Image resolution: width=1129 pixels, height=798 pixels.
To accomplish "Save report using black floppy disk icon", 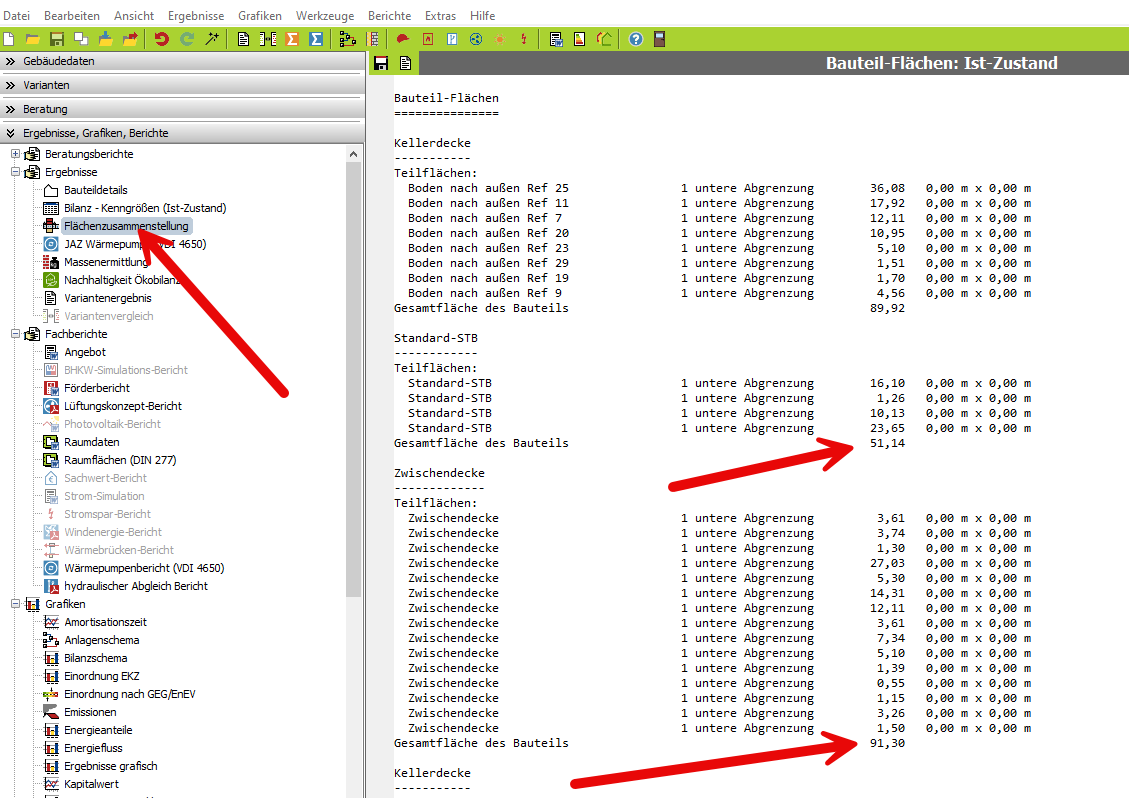I will coord(381,64).
